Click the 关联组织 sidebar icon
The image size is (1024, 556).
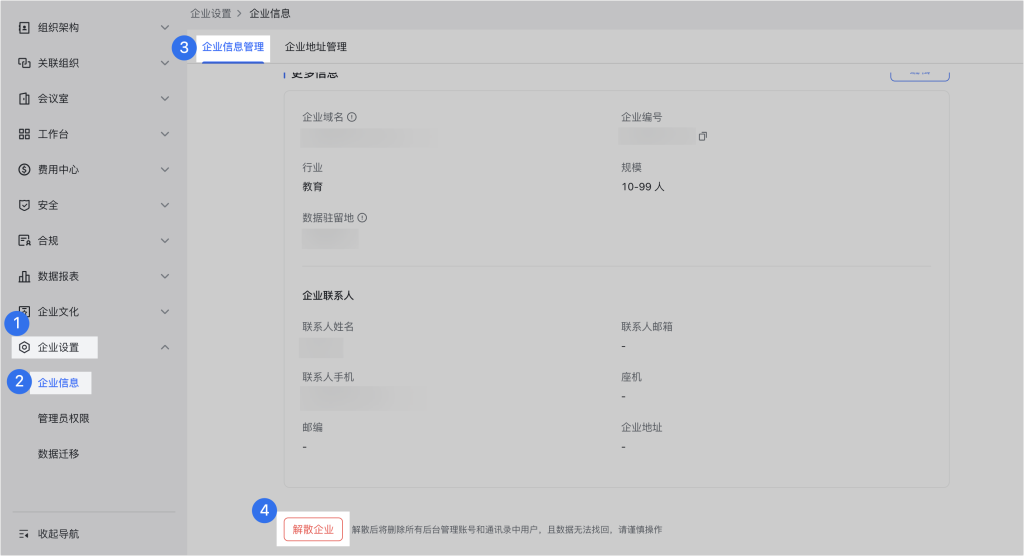24,63
